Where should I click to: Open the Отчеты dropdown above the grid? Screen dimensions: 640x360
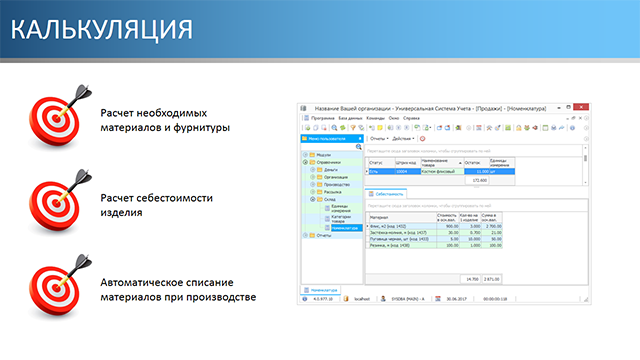click(379, 139)
